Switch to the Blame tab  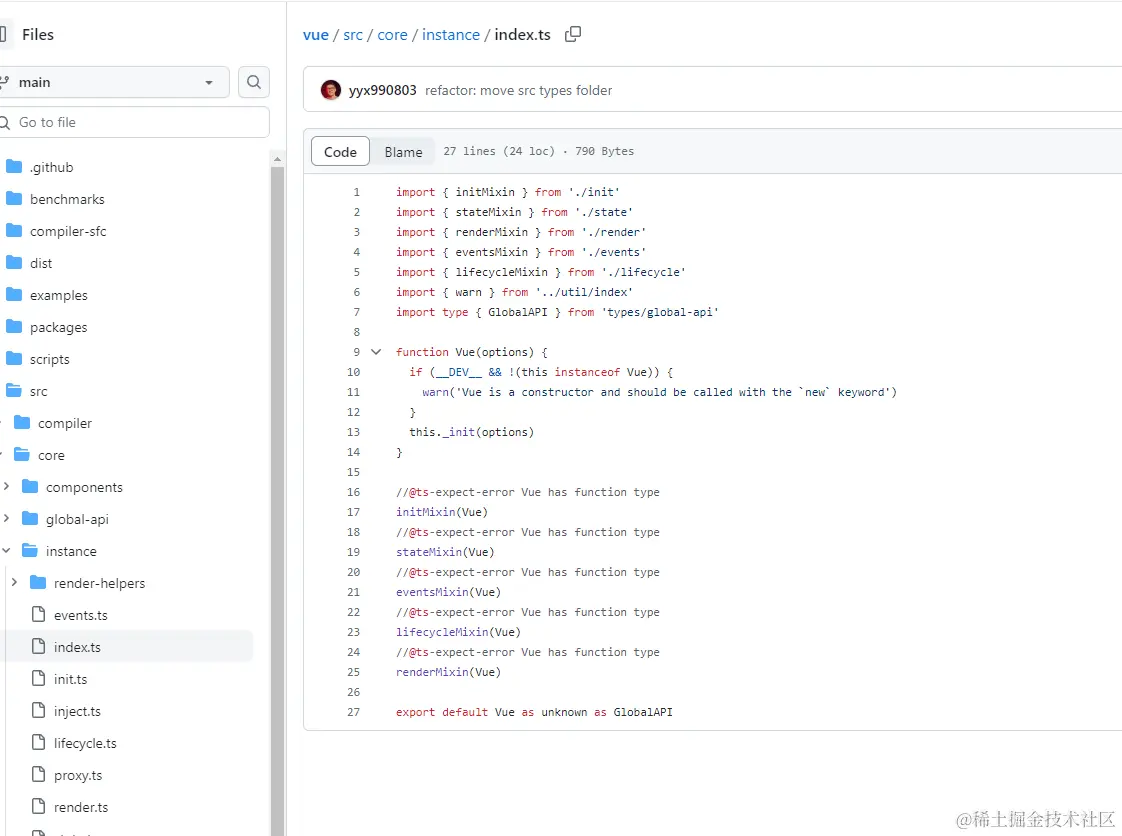click(404, 152)
